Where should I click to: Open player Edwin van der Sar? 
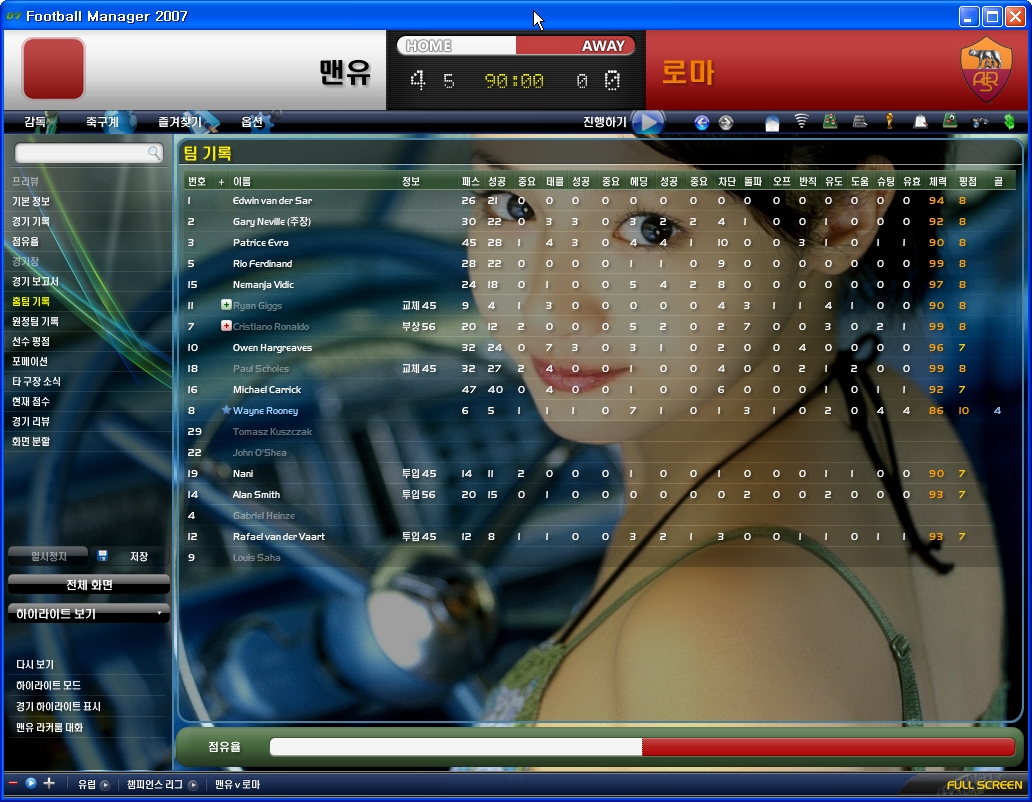click(x=272, y=201)
